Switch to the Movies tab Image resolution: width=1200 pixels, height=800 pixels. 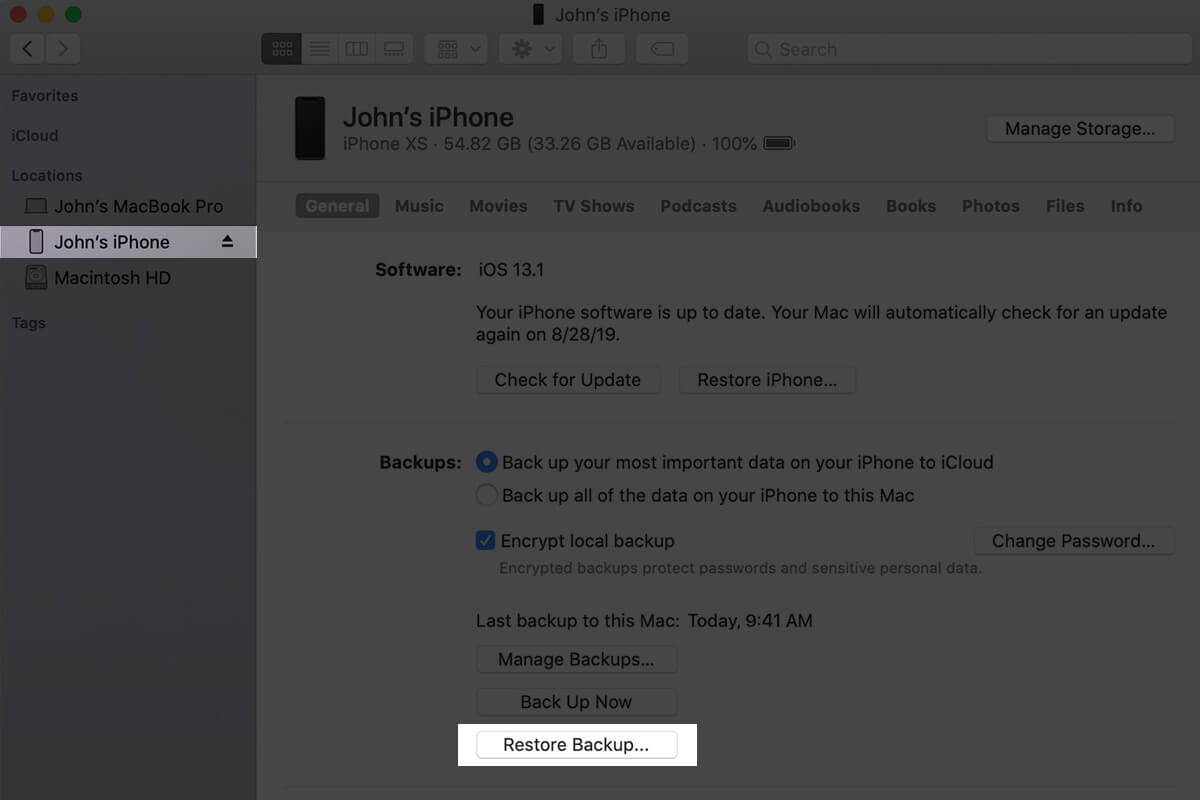pyautogui.click(x=498, y=206)
